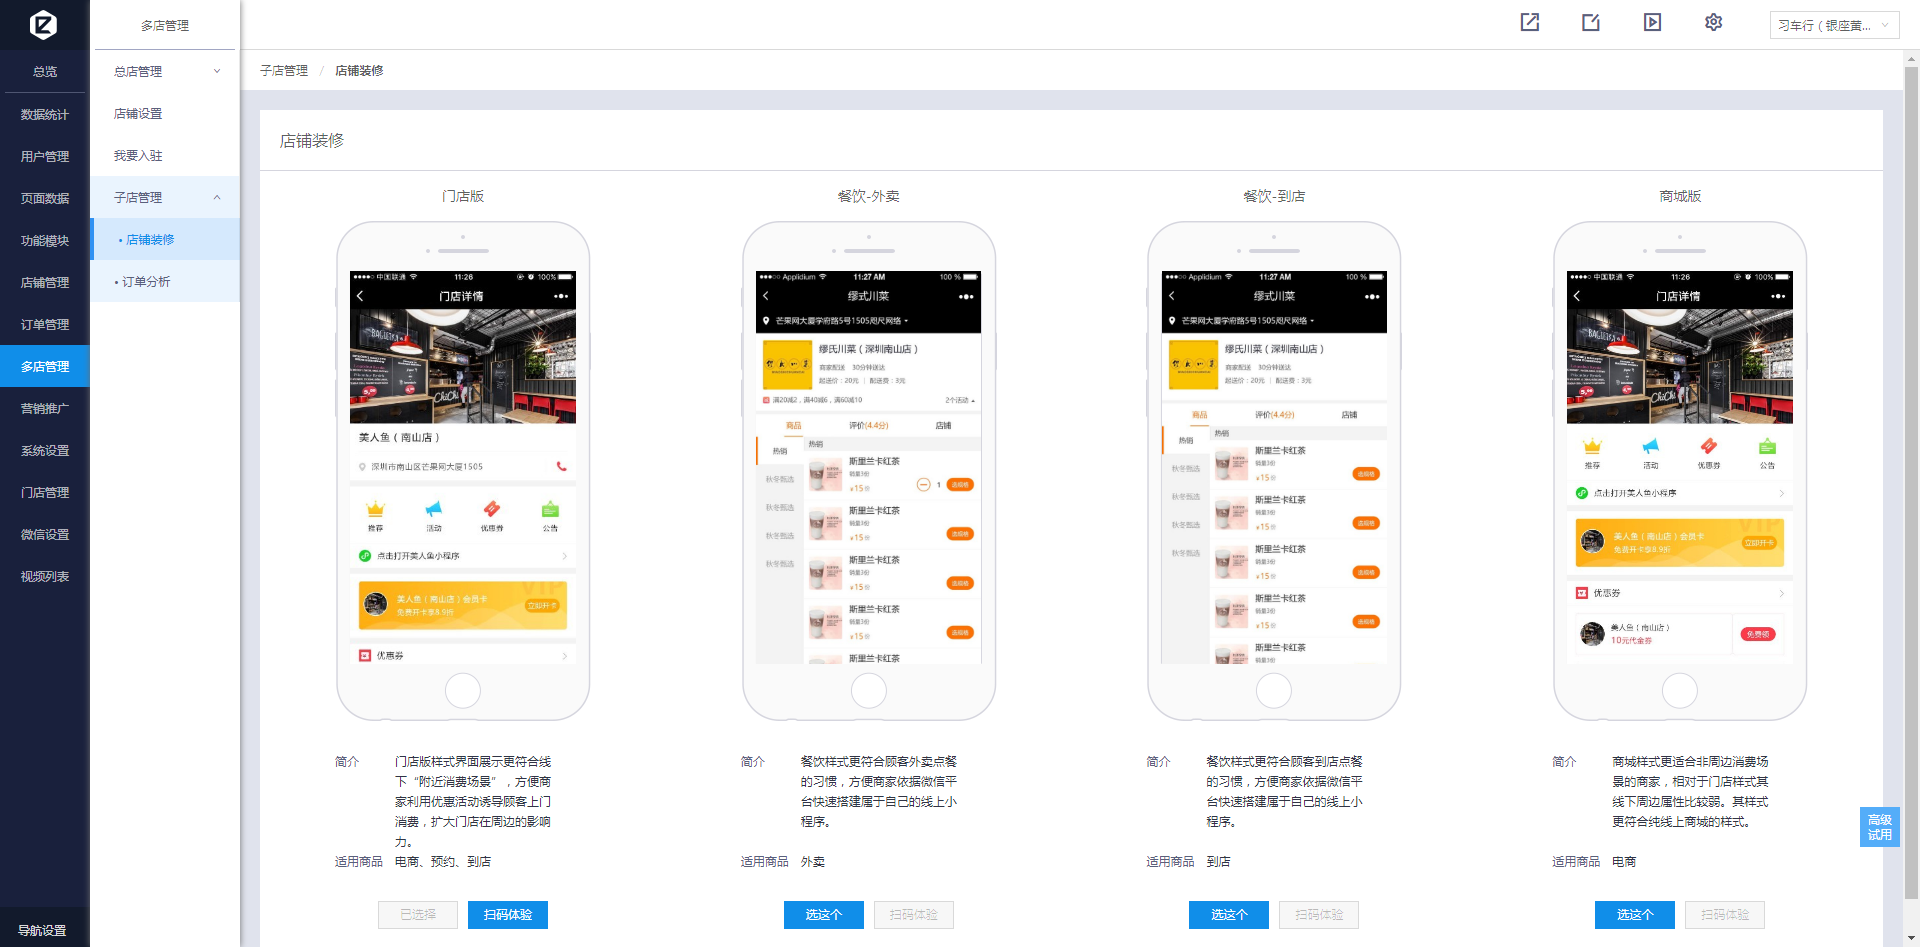This screenshot has height=947, width=1920.
Task: Open 店铺设置 in the submenu
Action: [x=138, y=114]
